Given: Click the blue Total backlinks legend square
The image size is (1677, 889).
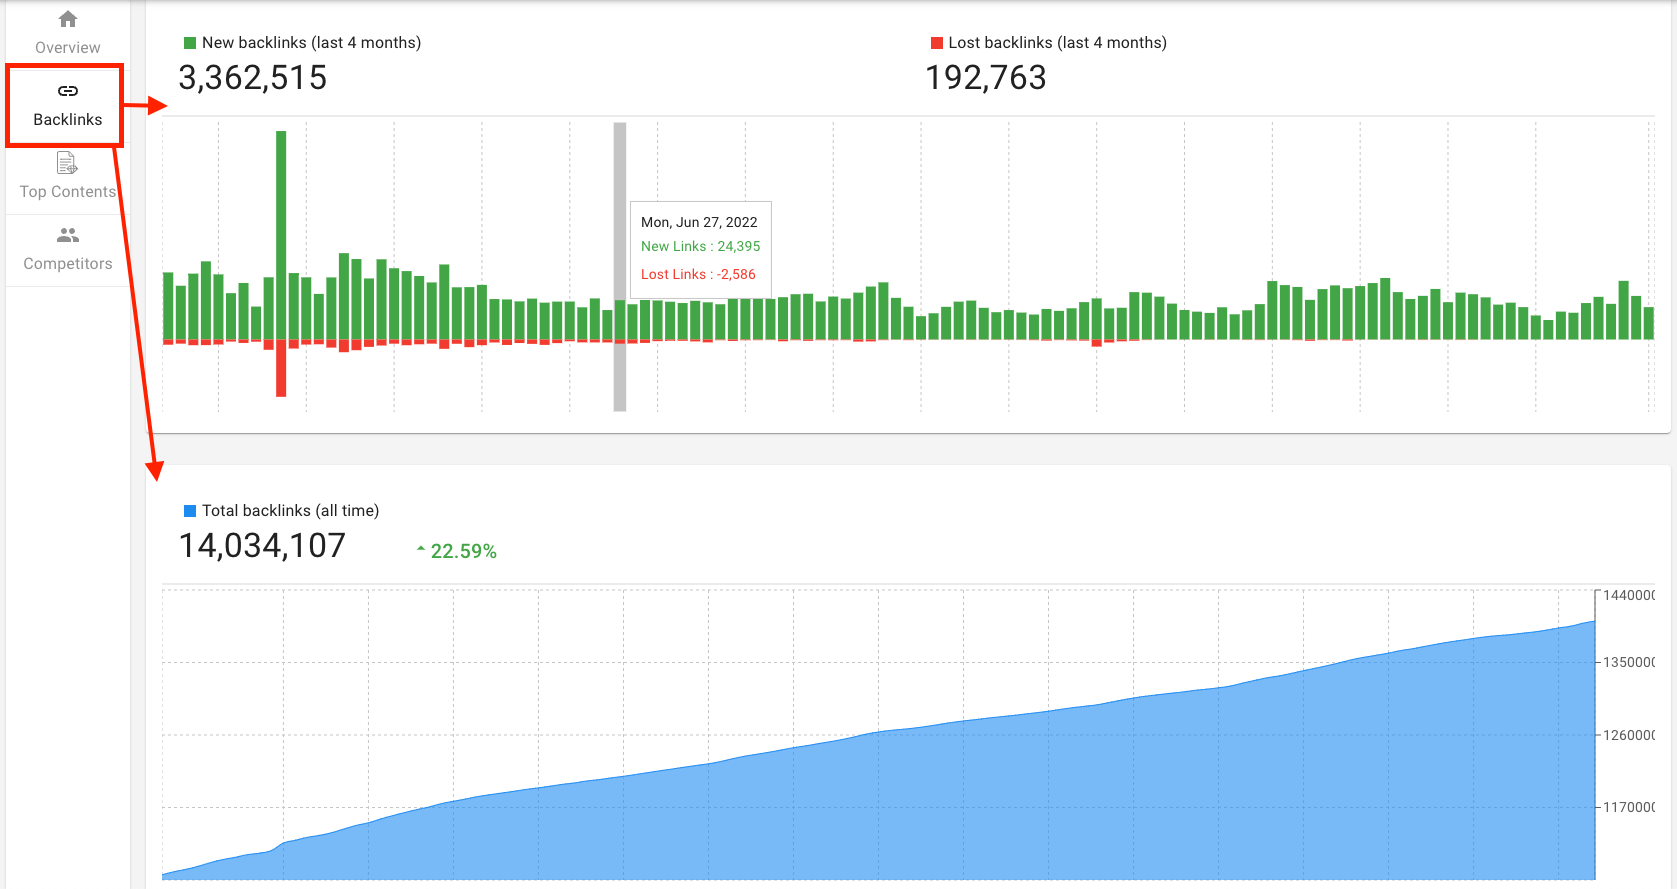Looking at the screenshot, I should 190,511.
